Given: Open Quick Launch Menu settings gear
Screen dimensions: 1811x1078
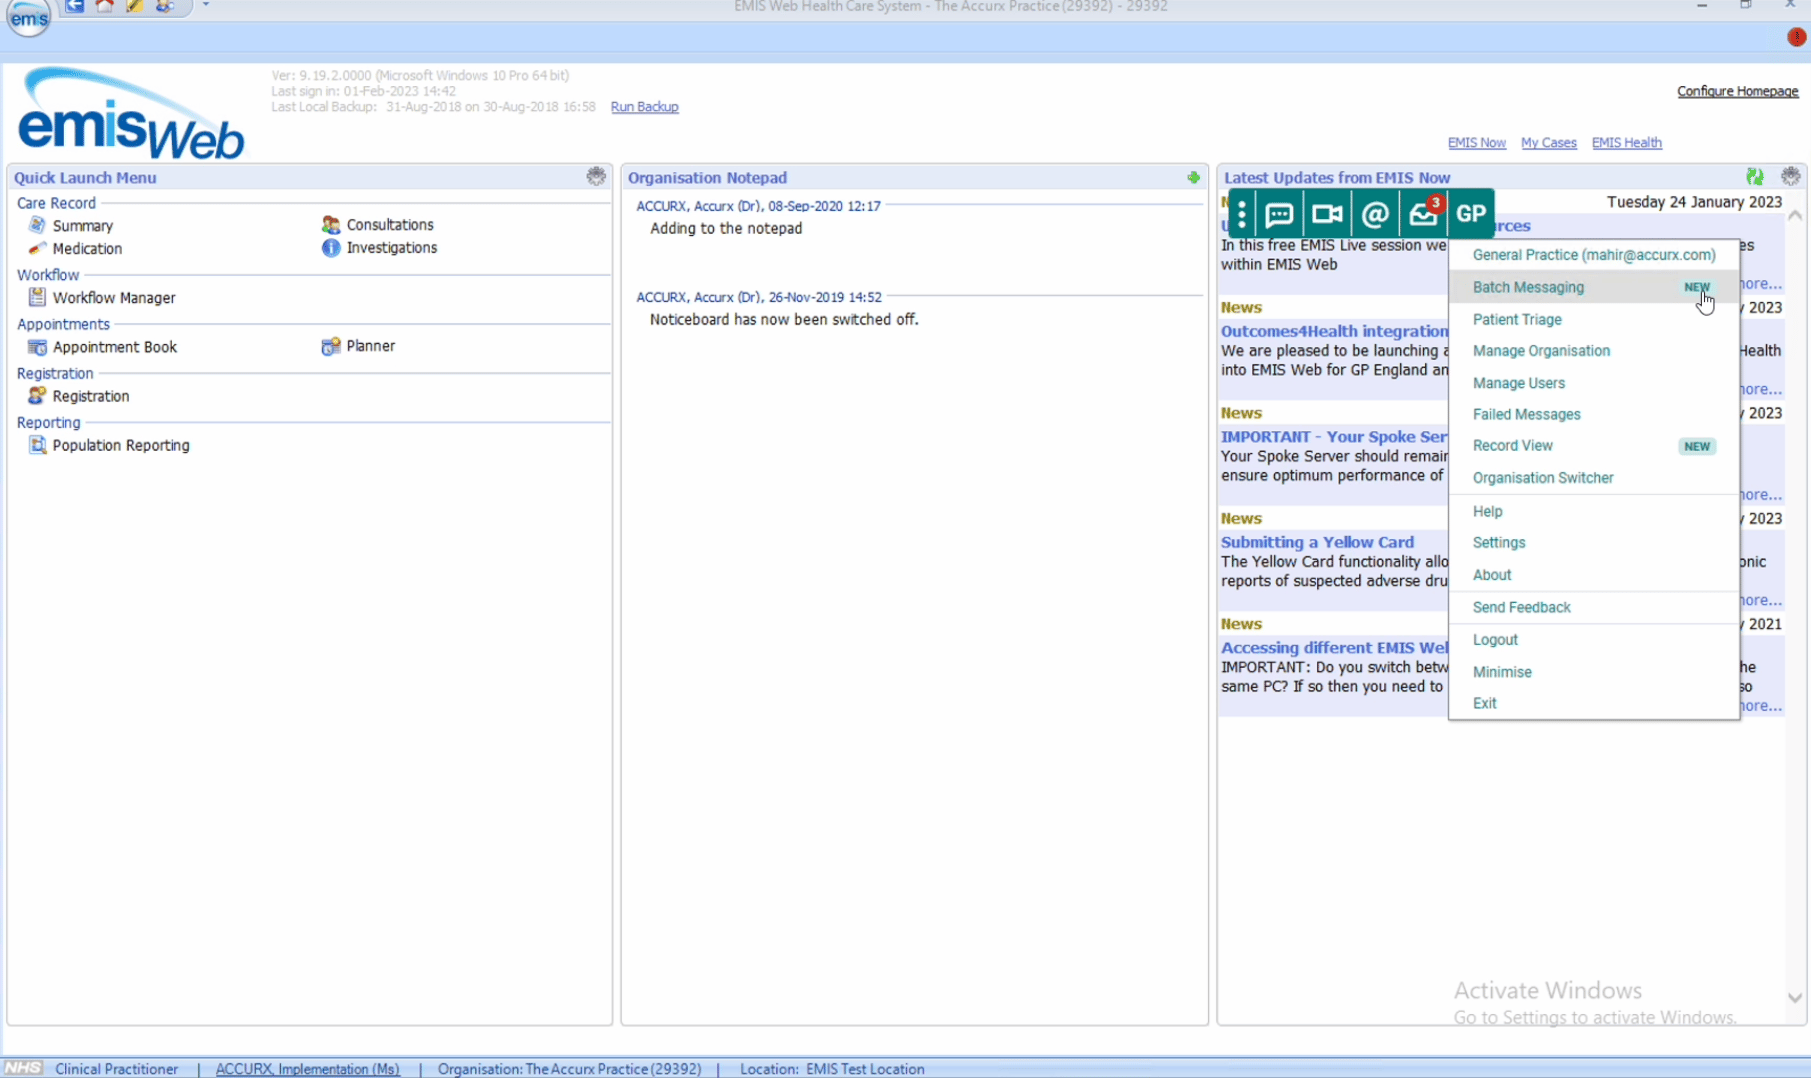Looking at the screenshot, I should [596, 176].
